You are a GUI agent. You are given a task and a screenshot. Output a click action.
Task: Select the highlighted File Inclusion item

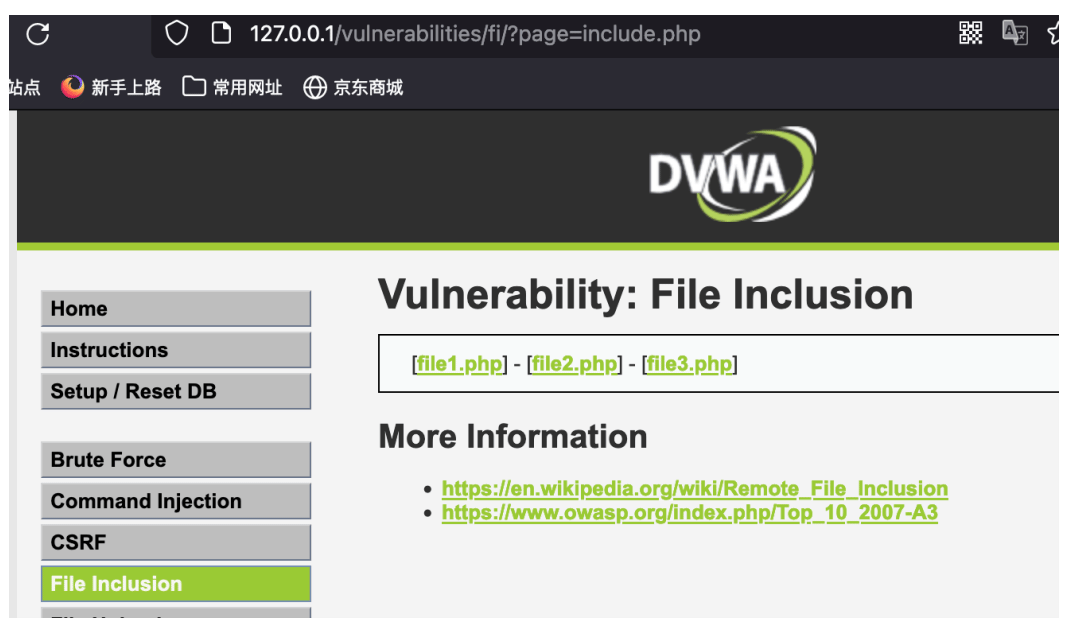176,584
